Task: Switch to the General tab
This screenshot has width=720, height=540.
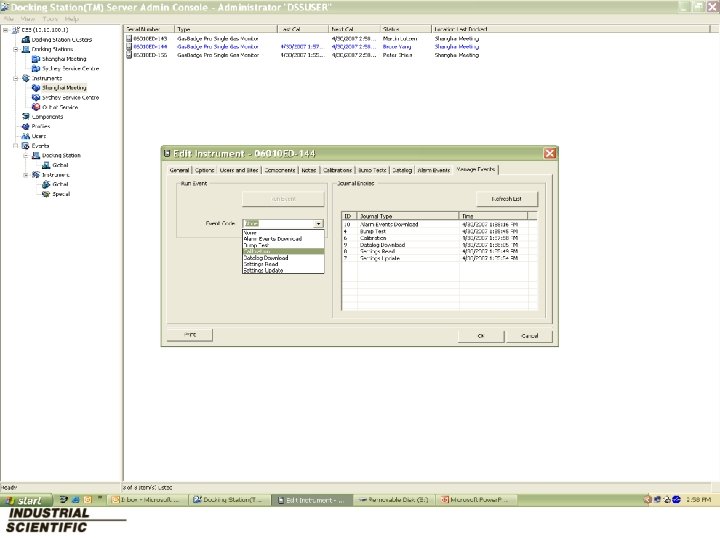Action: [179, 170]
